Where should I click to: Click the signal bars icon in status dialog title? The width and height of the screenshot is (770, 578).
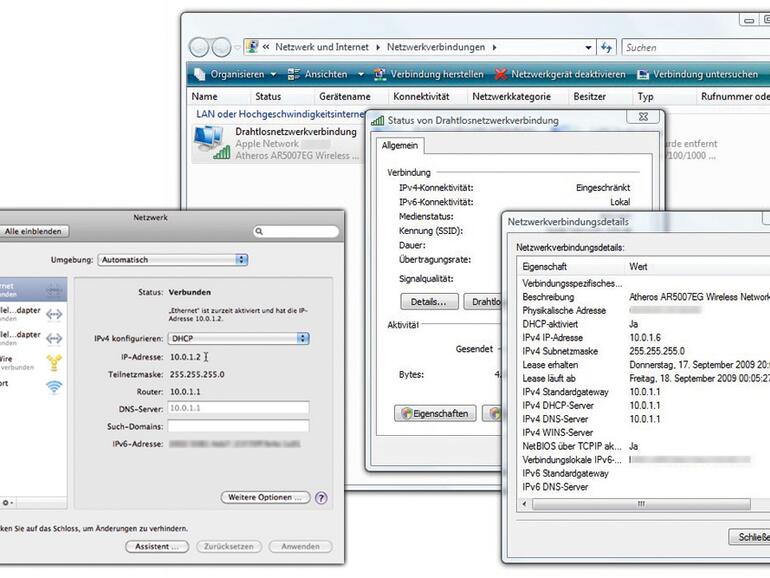click(377, 120)
